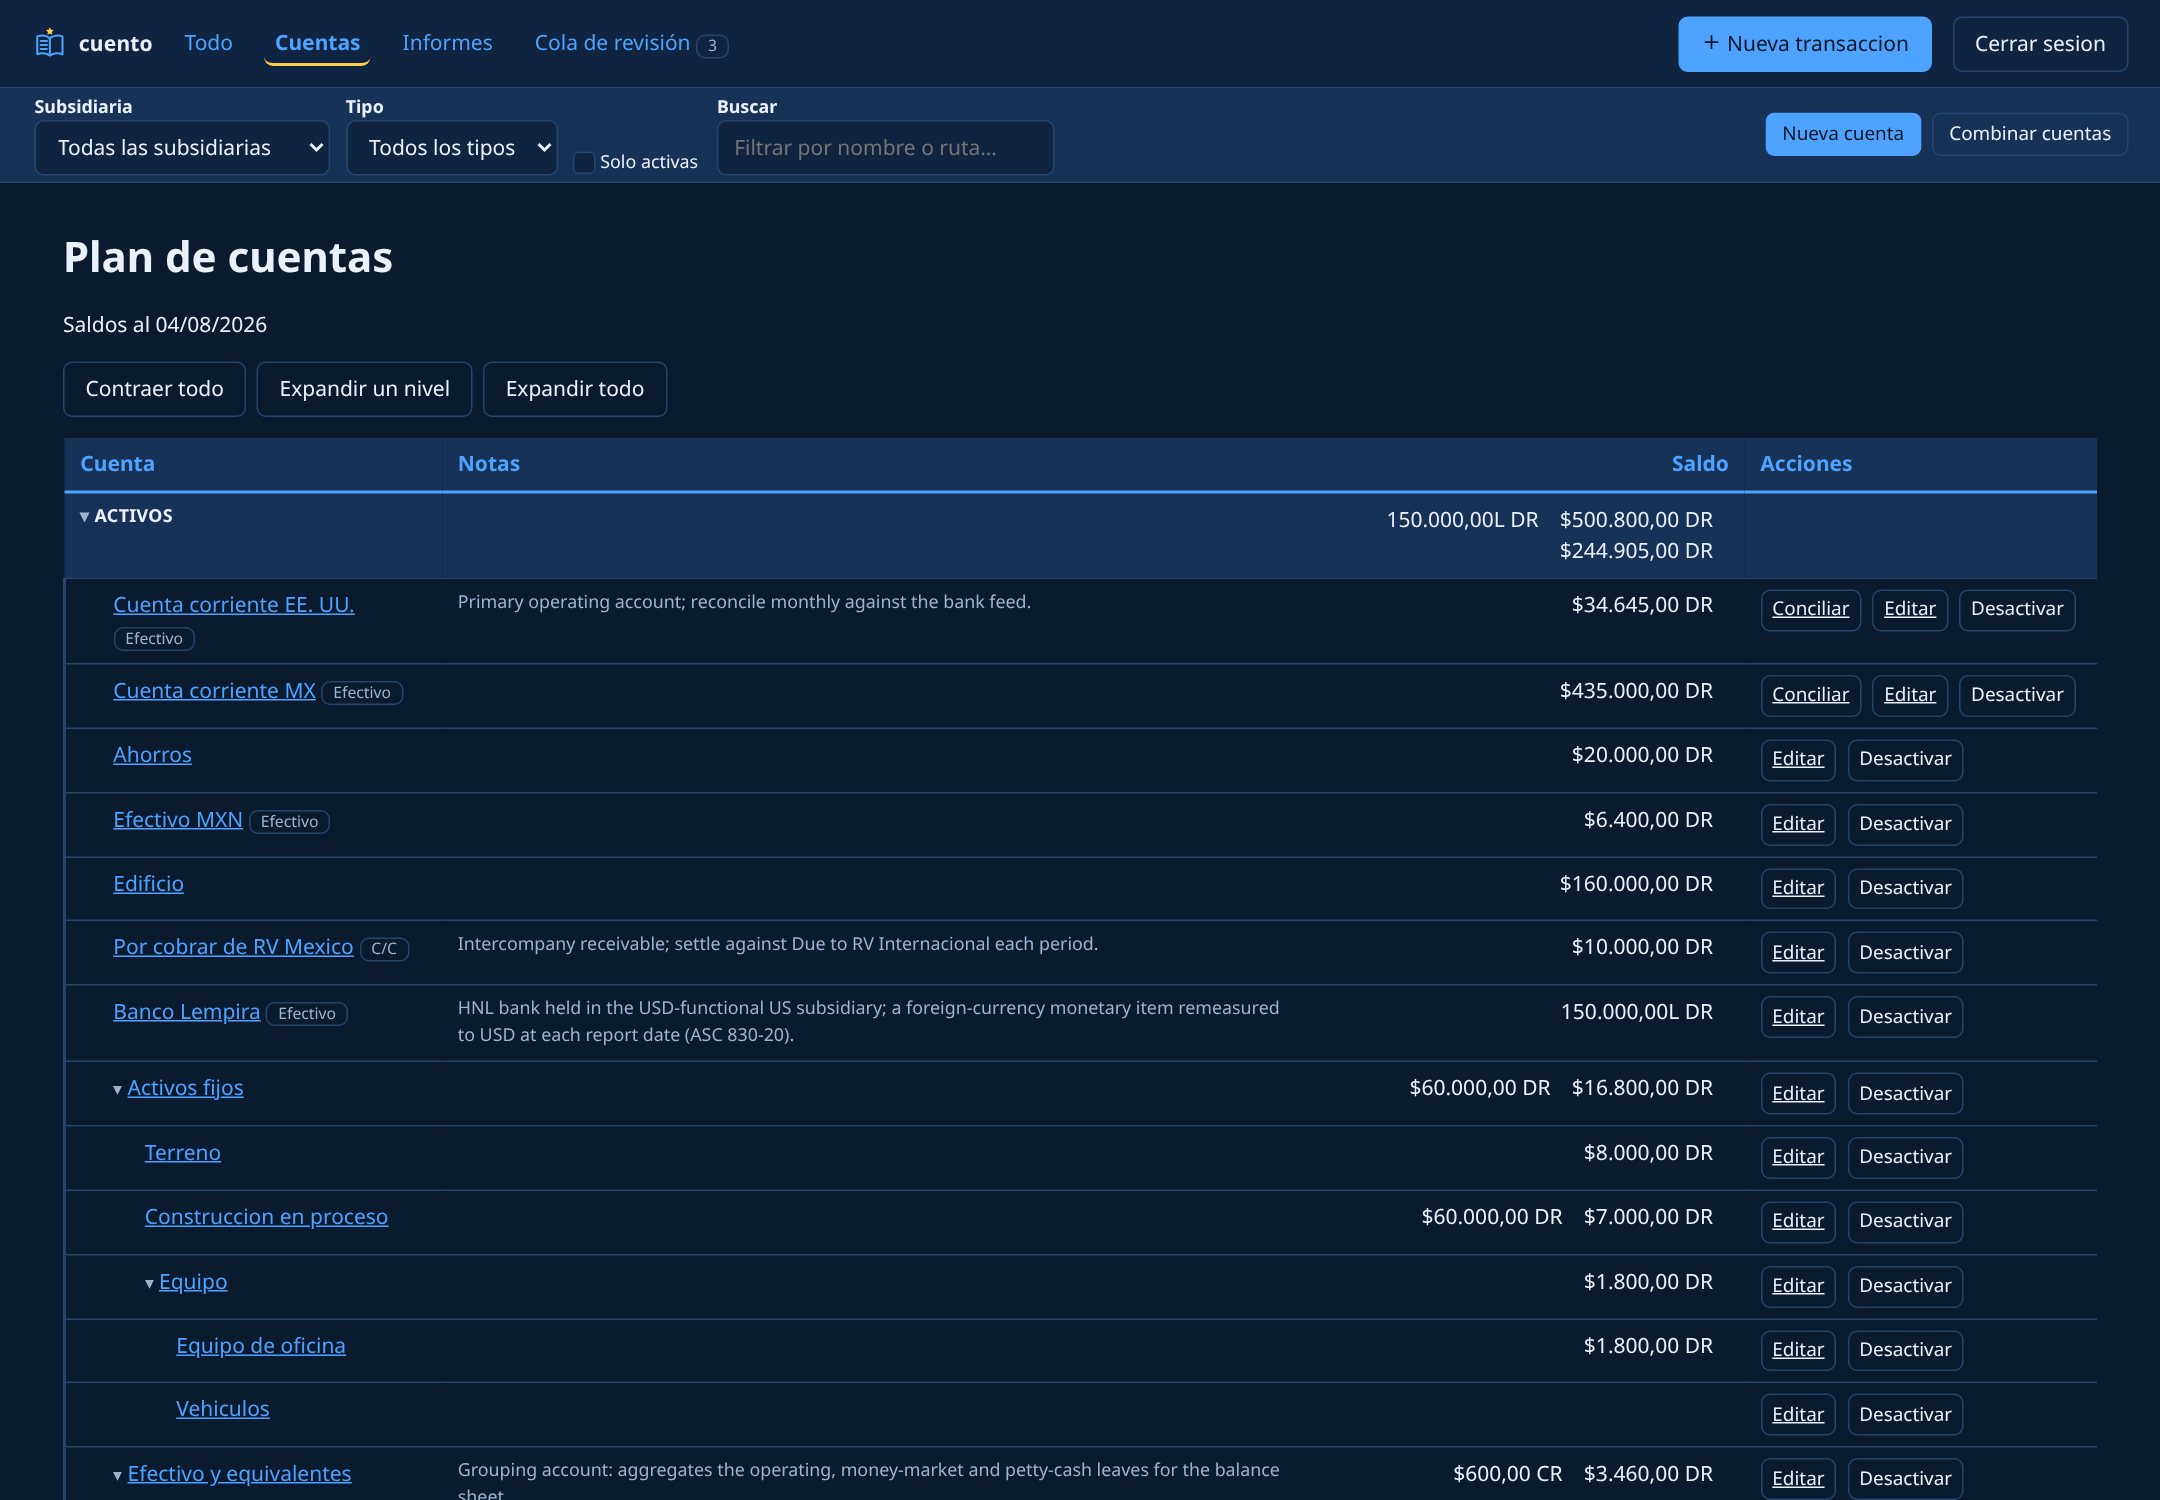The image size is (2160, 1500).
Task: Click Expandir un nivel button
Action: (x=364, y=389)
